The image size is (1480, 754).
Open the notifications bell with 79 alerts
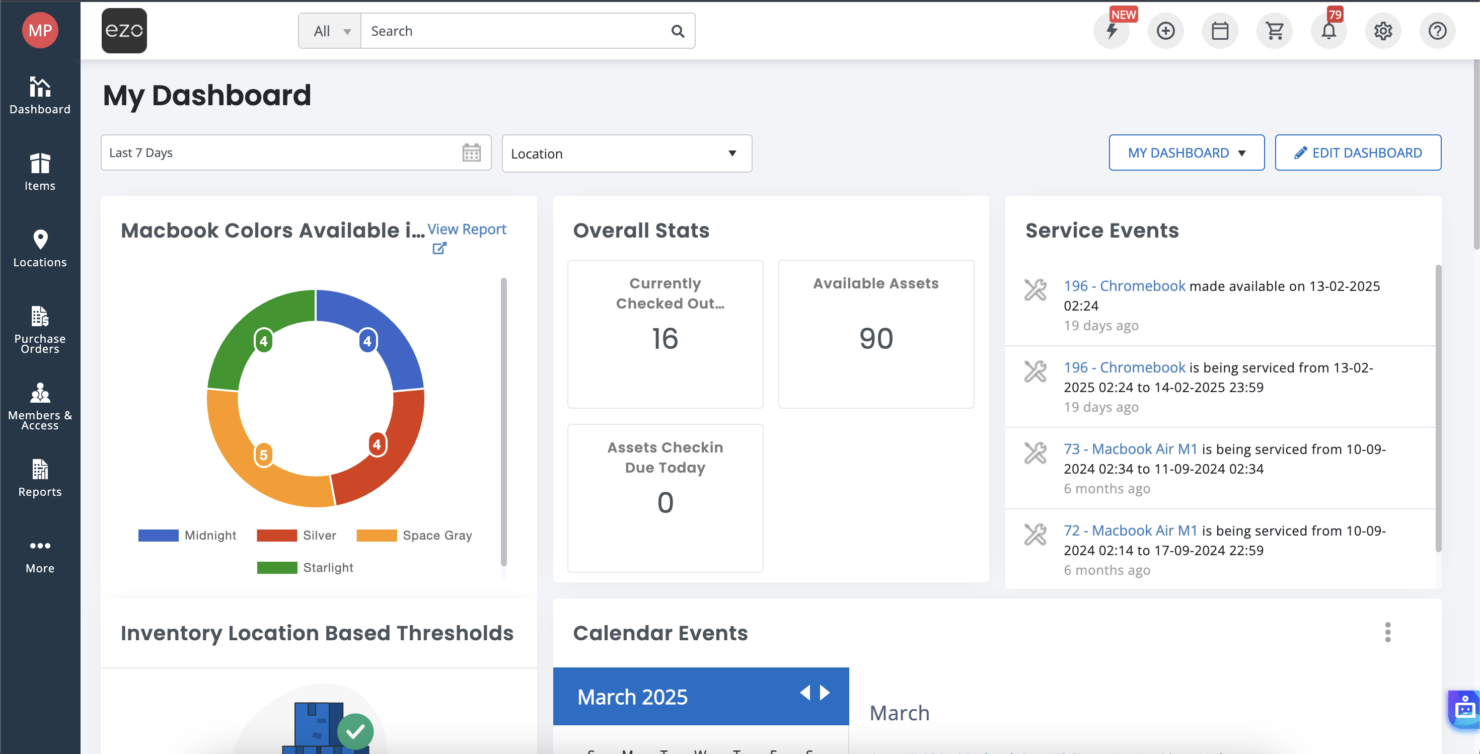pyautogui.click(x=1328, y=31)
